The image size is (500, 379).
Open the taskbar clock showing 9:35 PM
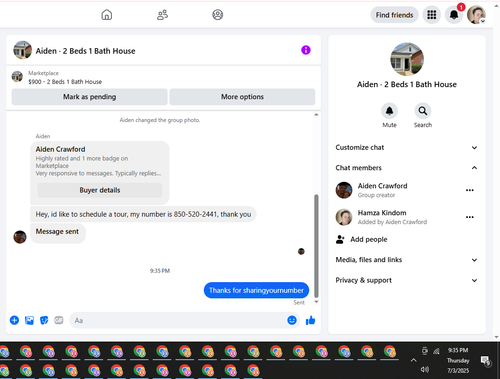[458, 360]
